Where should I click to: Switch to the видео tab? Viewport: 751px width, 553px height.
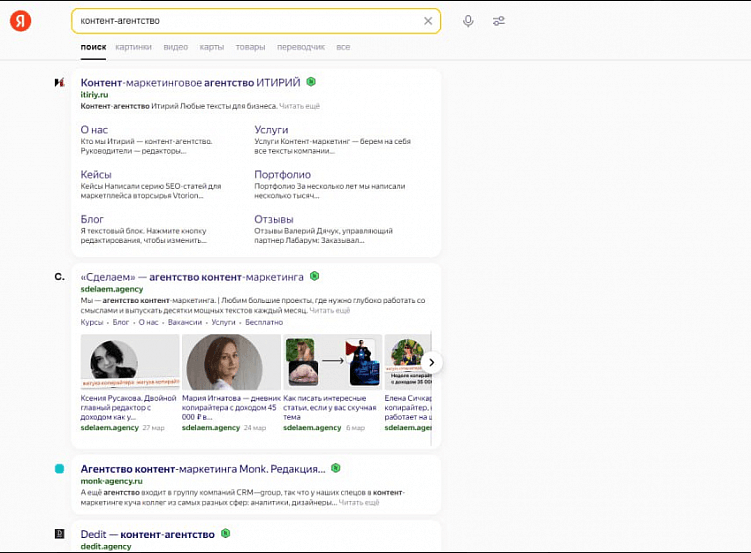point(175,47)
